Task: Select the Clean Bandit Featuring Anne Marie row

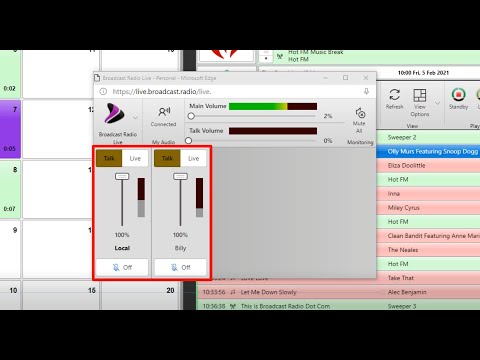Action: 428,236
